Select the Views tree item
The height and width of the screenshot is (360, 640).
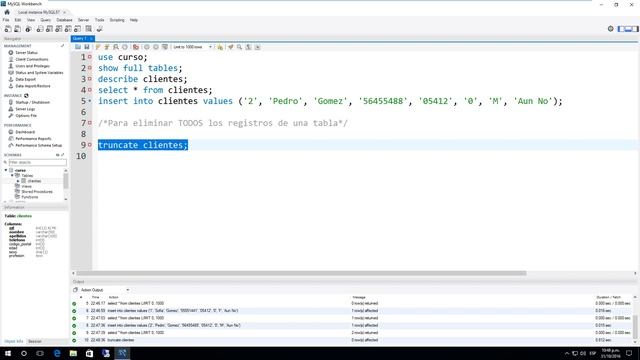click(x=27, y=186)
